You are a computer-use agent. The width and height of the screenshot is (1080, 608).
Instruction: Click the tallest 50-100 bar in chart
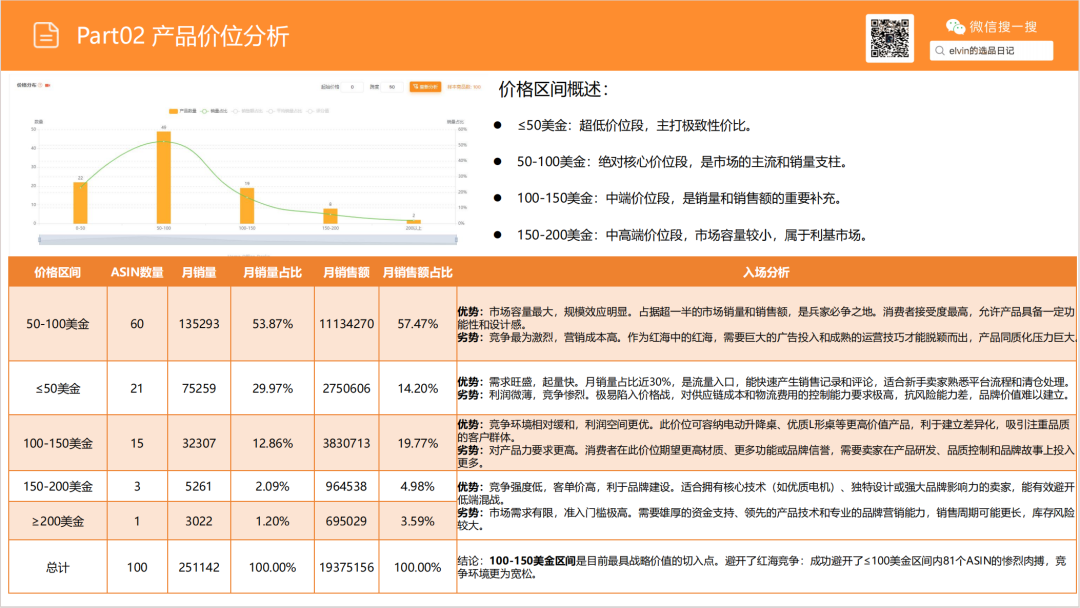(163, 177)
